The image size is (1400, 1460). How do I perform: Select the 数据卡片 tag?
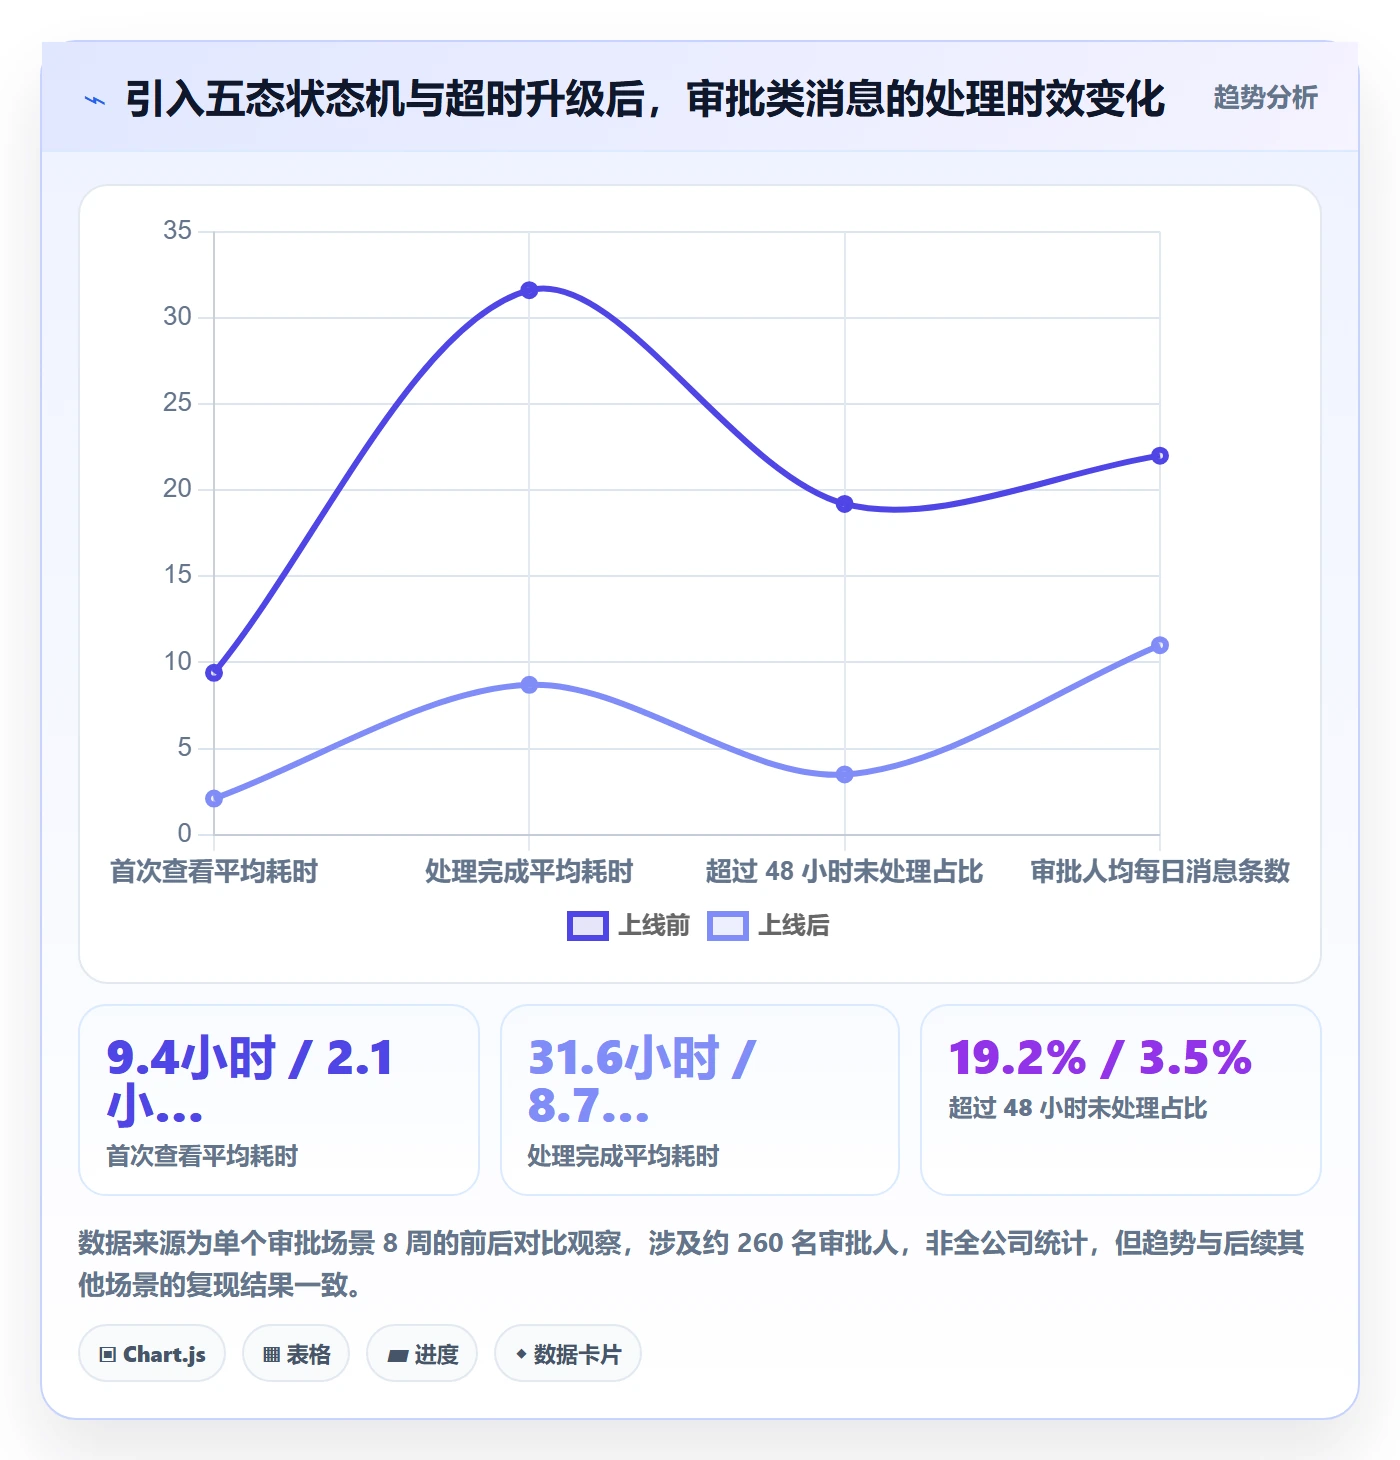(x=568, y=1354)
